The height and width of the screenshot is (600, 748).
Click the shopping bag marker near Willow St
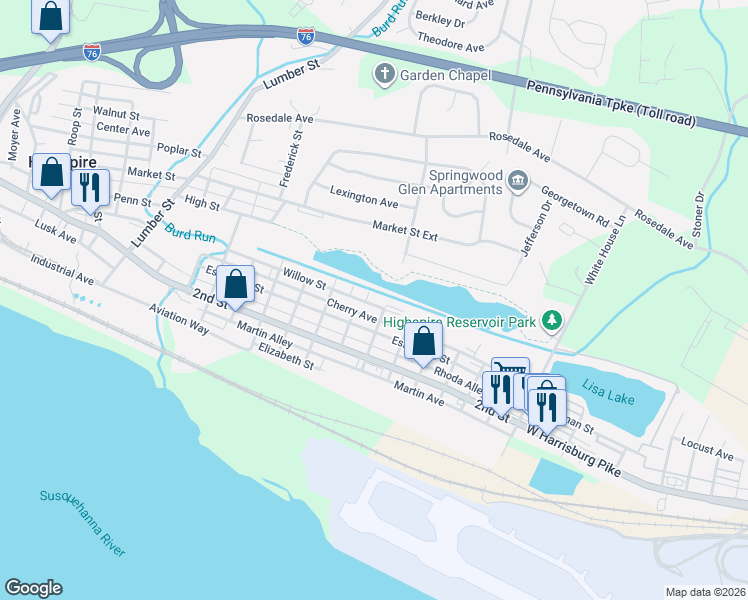point(235,288)
